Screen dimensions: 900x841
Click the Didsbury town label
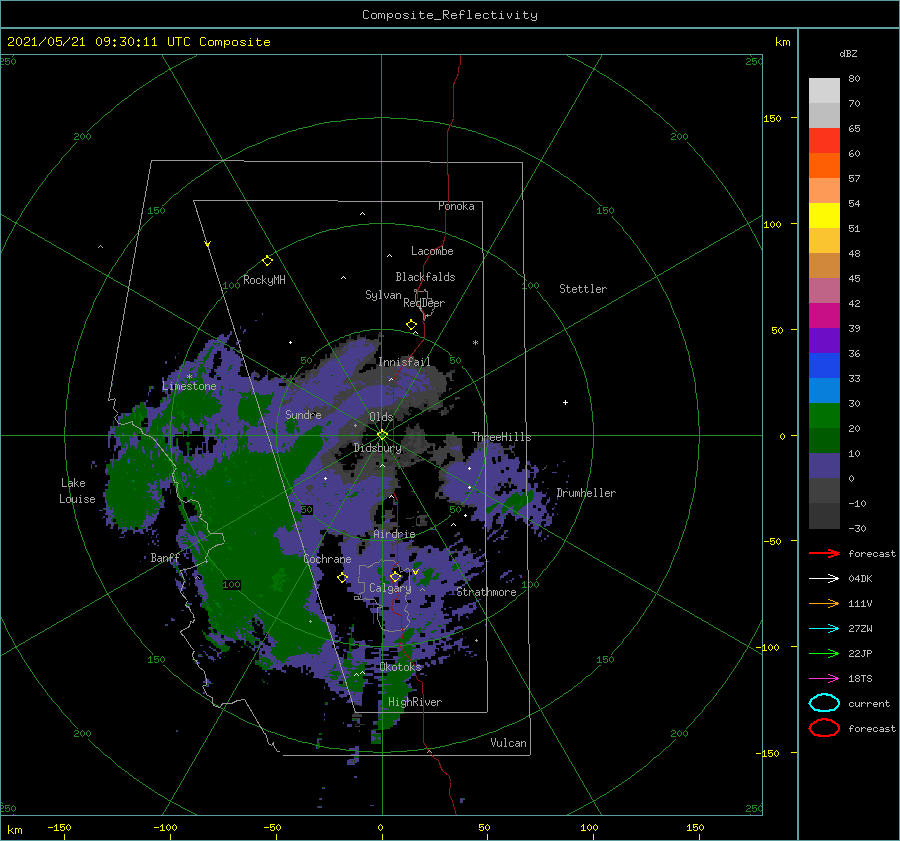[378, 448]
